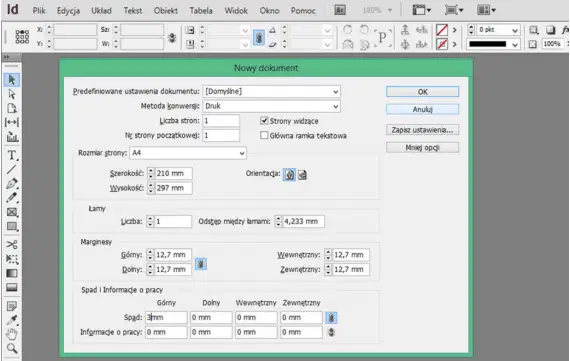Select the Line tool
The width and height of the screenshot is (570, 361).
click(x=12, y=169)
